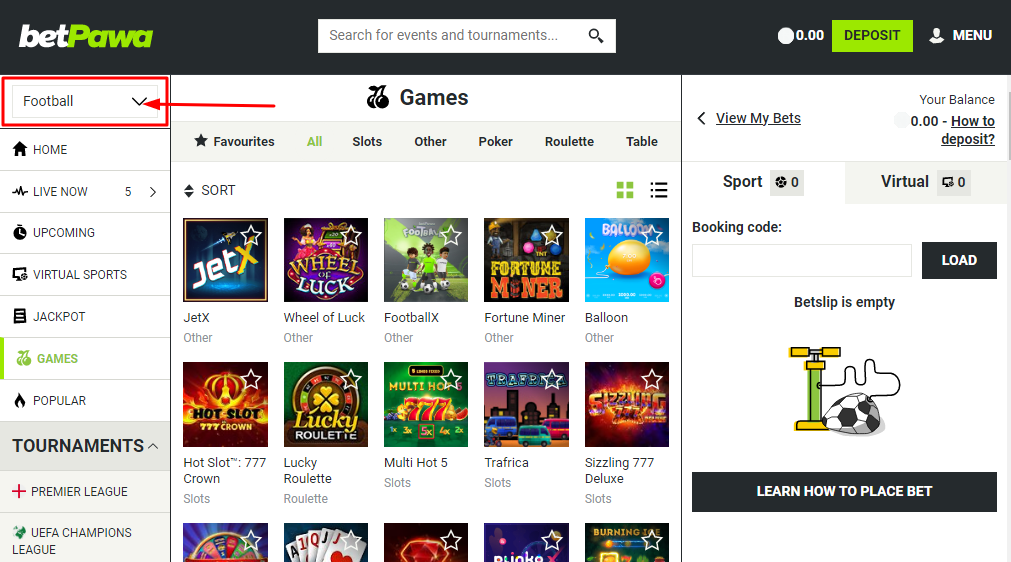
Task: Click the sort arrows icon
Action: (189, 191)
